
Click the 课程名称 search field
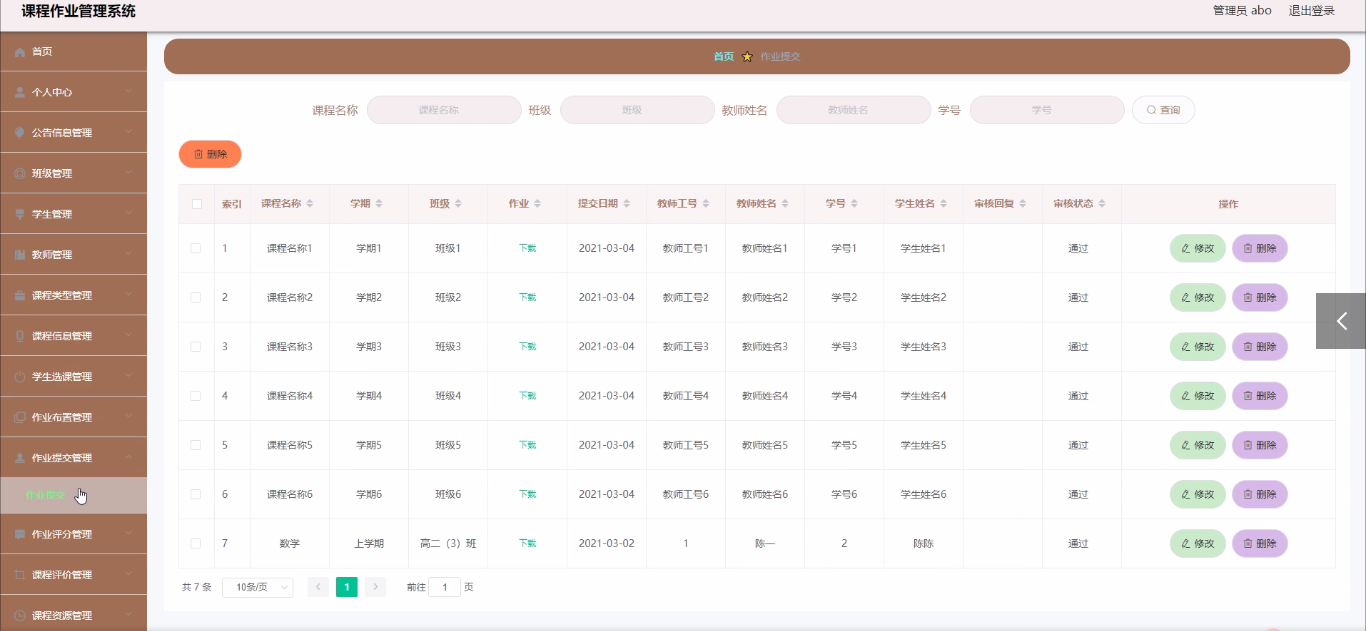click(444, 110)
